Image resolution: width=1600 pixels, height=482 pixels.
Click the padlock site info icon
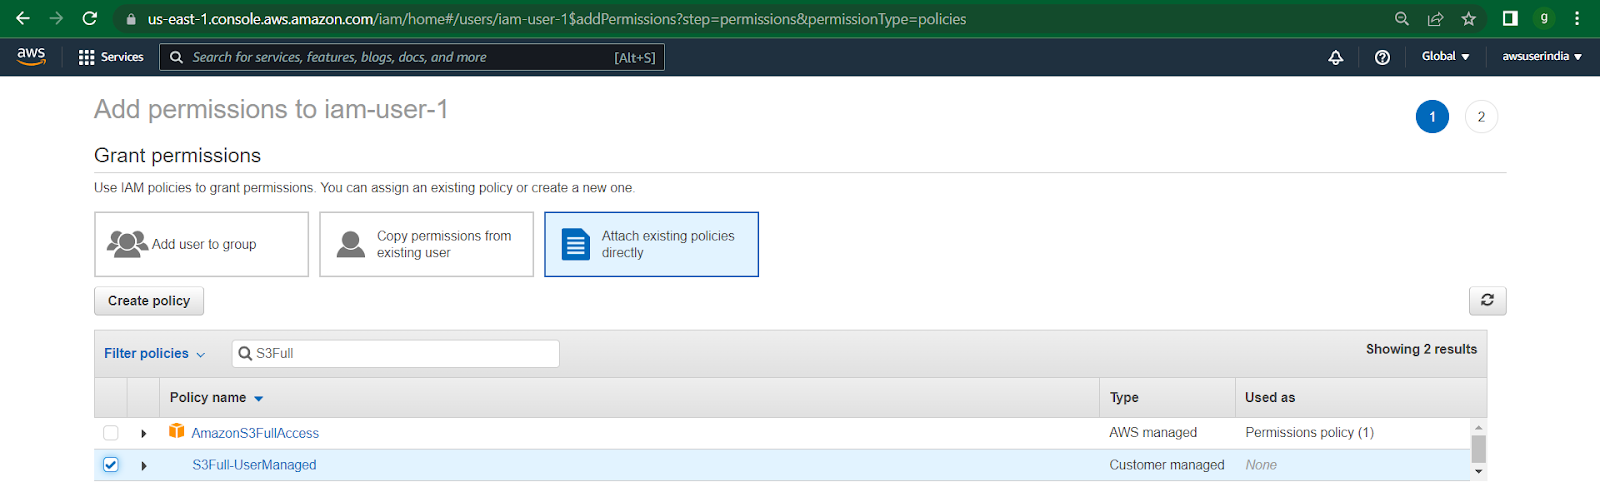[x=131, y=19]
